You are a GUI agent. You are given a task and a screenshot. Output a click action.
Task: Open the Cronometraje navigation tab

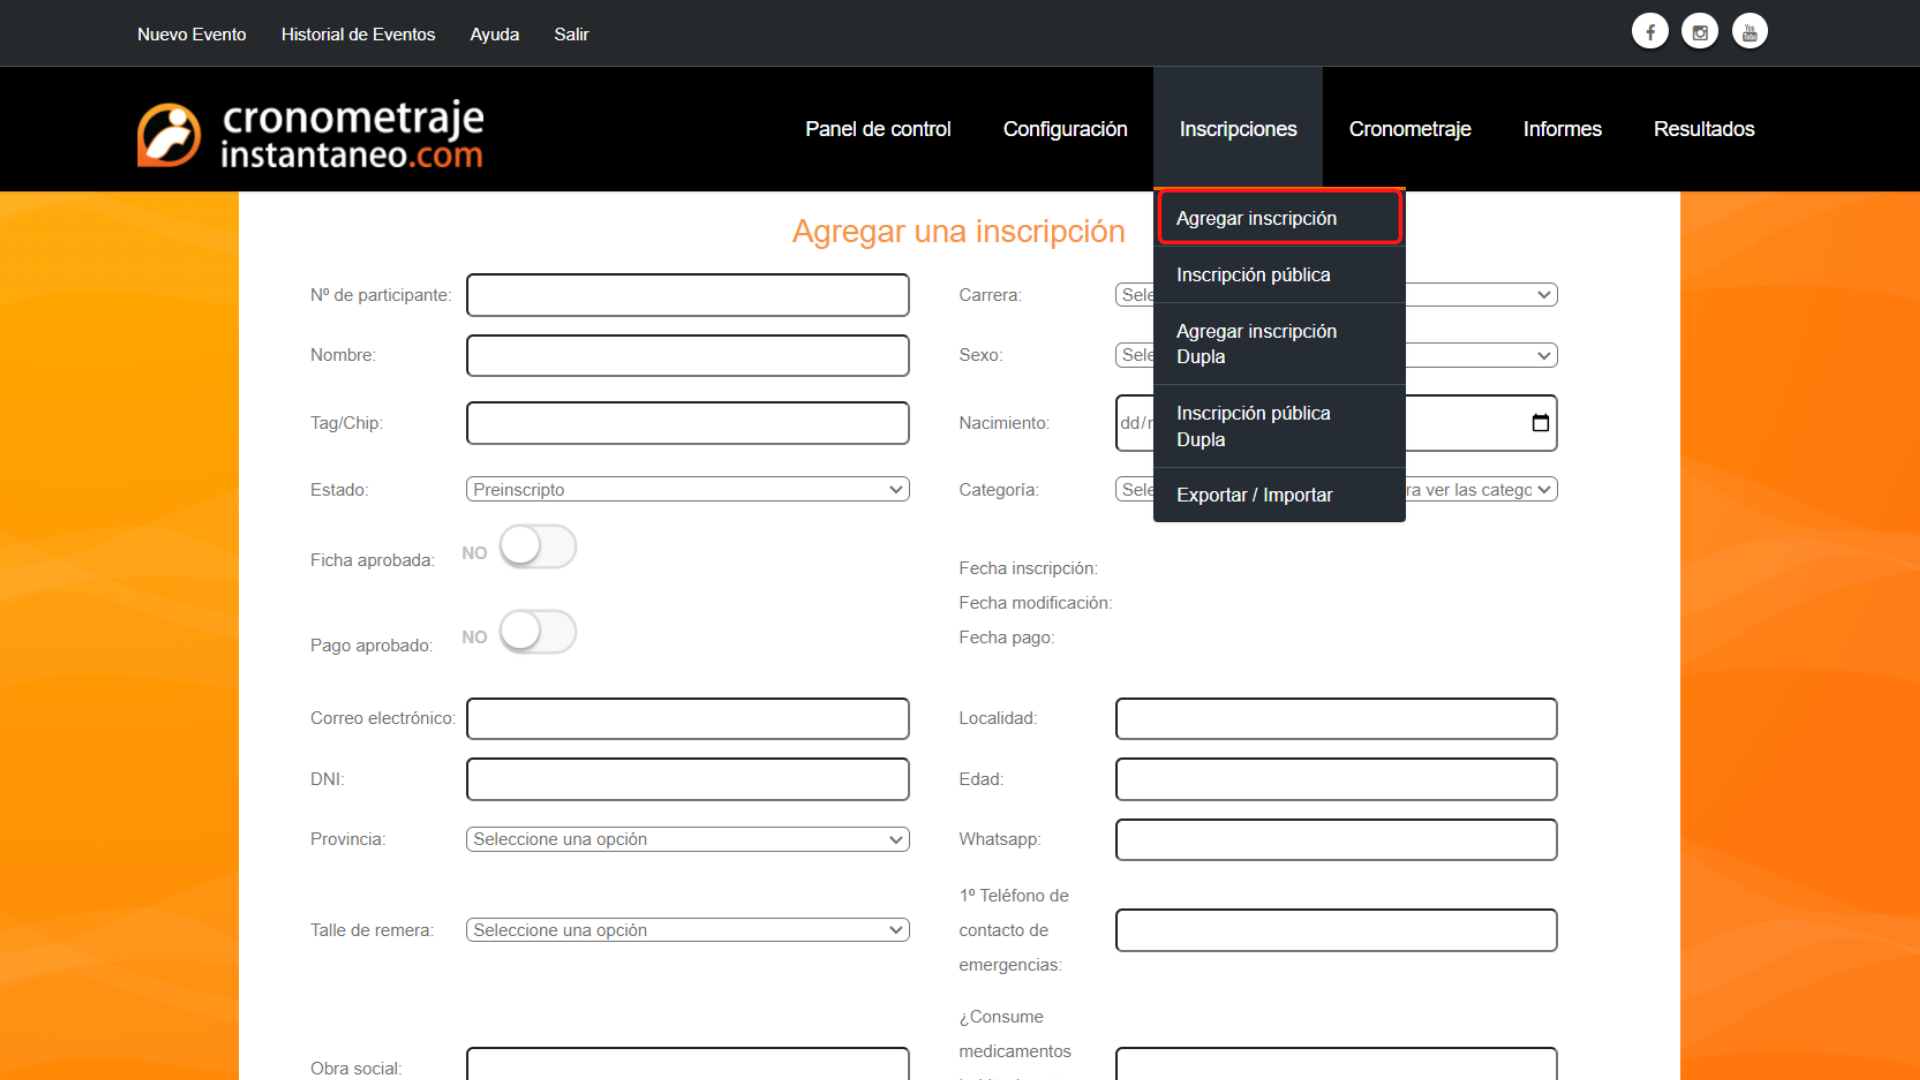pos(1409,129)
